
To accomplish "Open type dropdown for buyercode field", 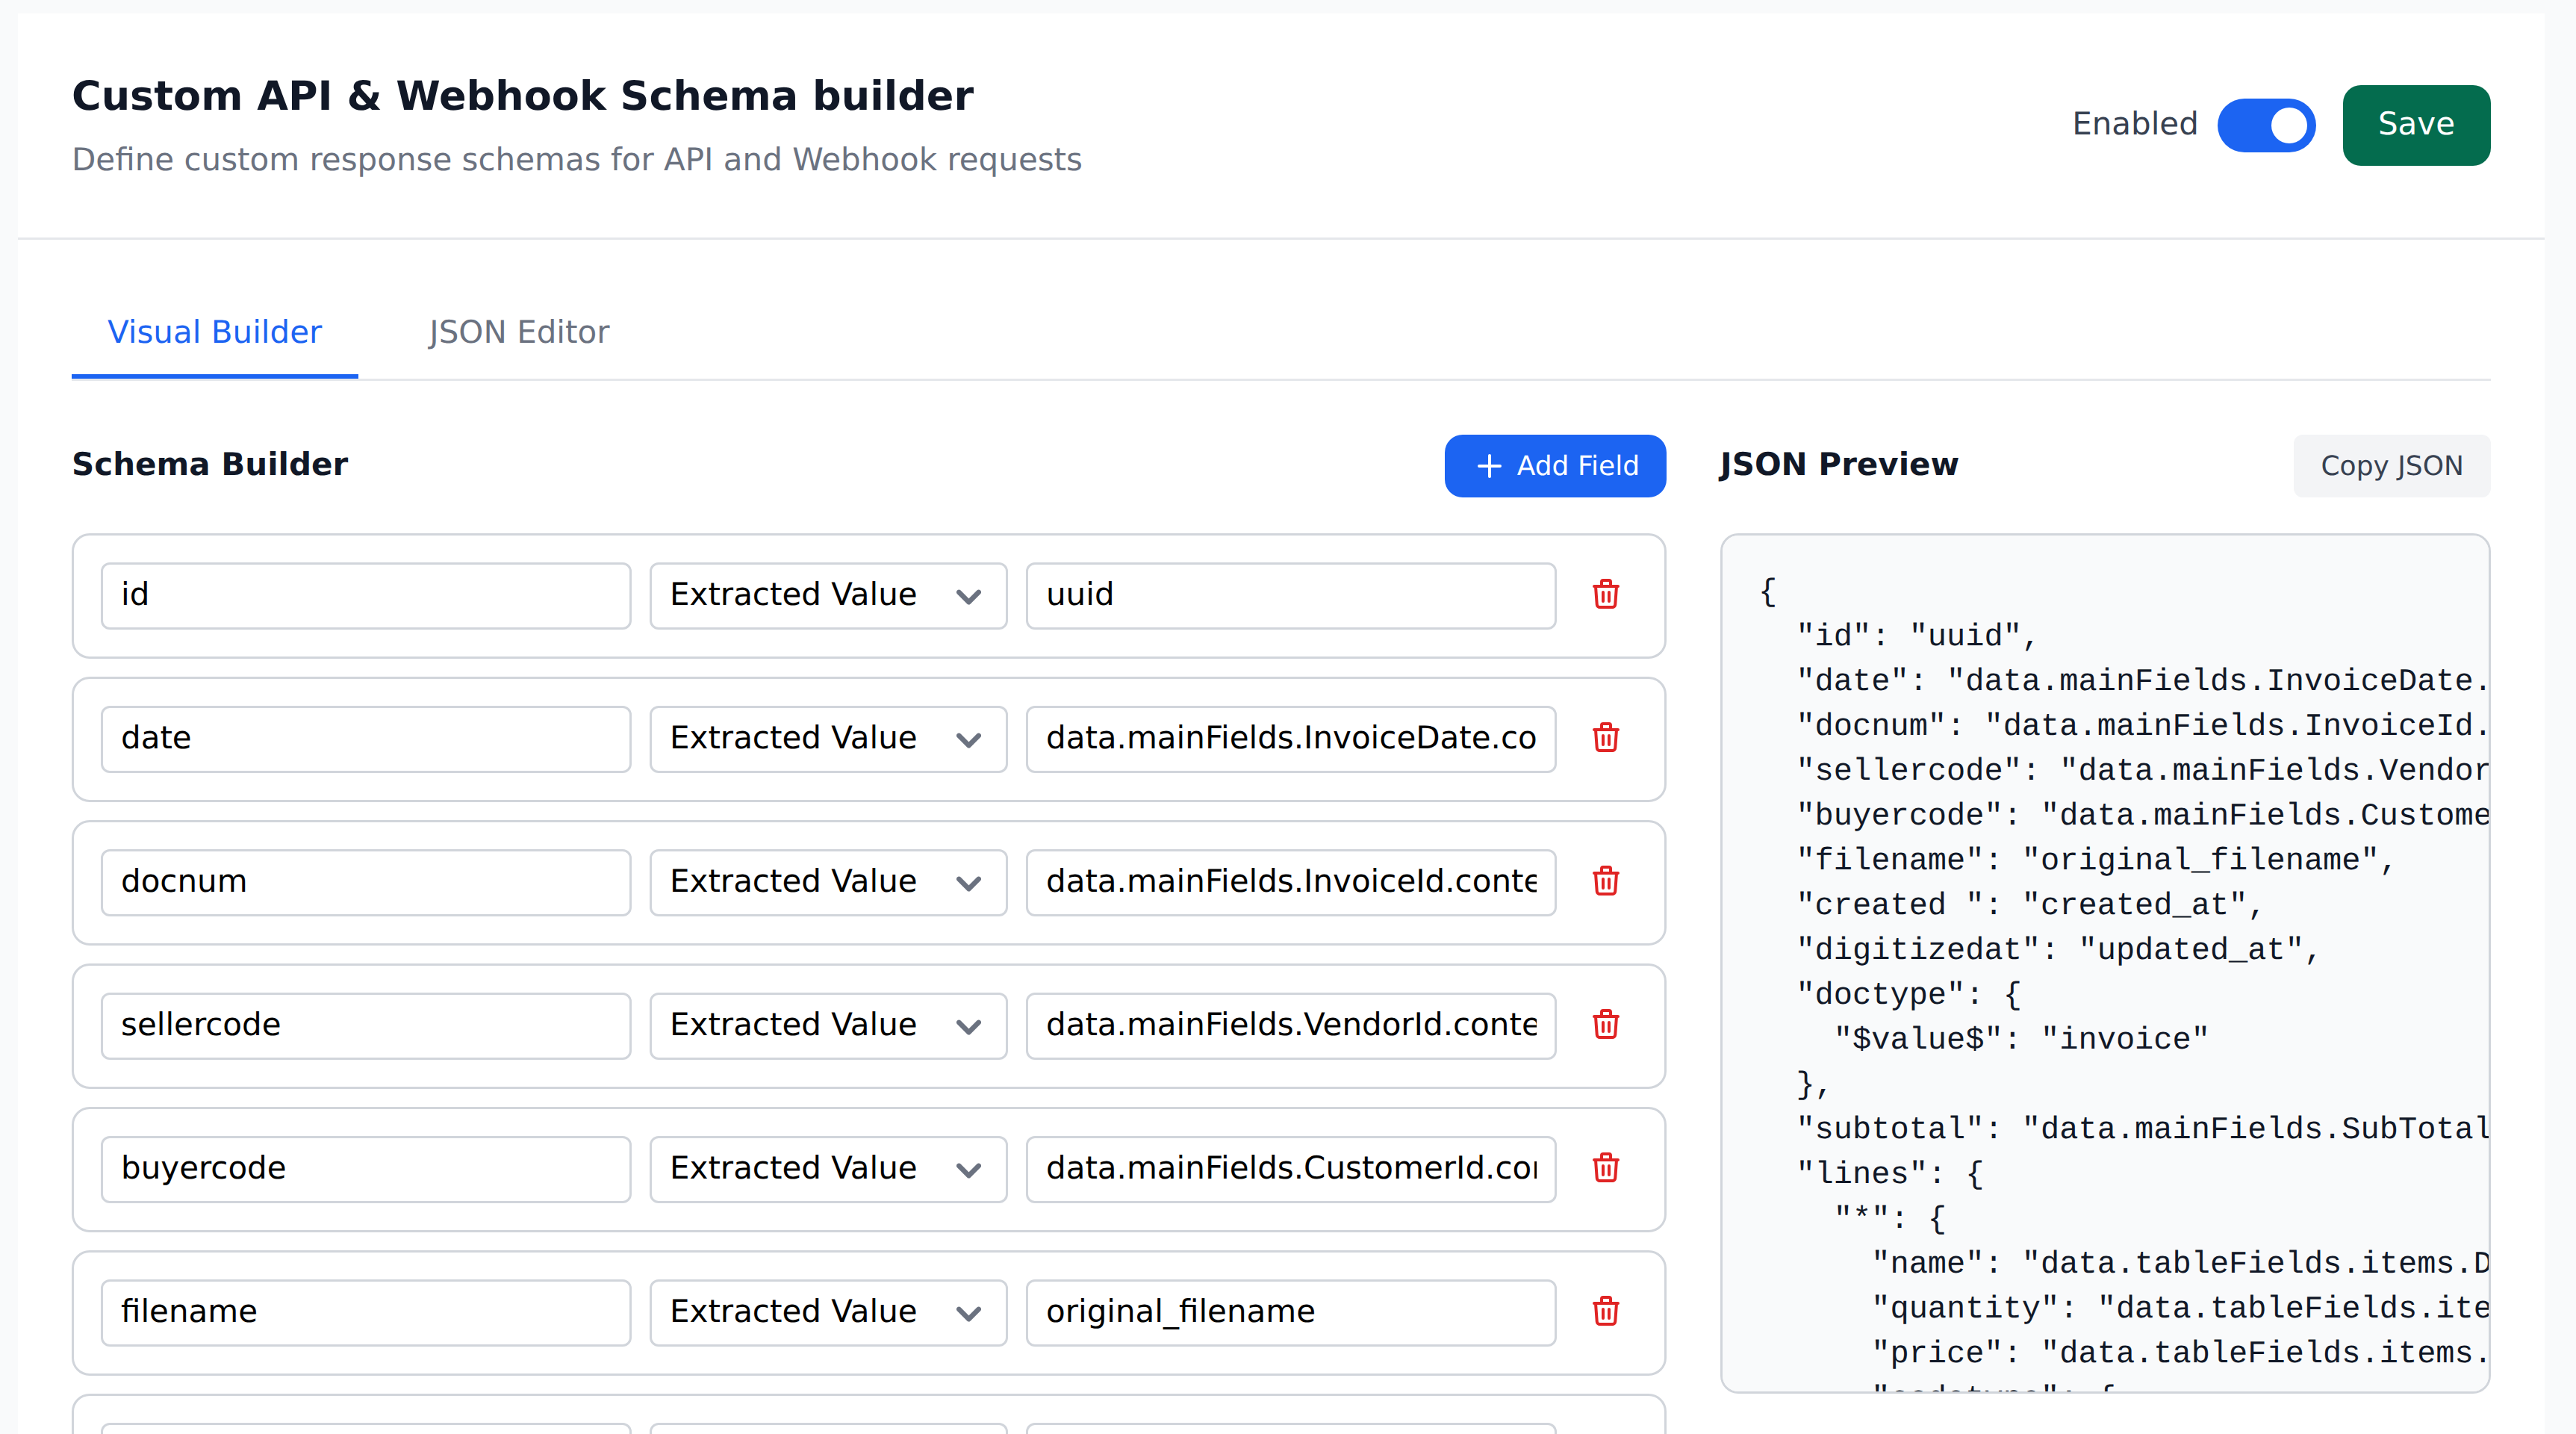I will [x=828, y=1169].
